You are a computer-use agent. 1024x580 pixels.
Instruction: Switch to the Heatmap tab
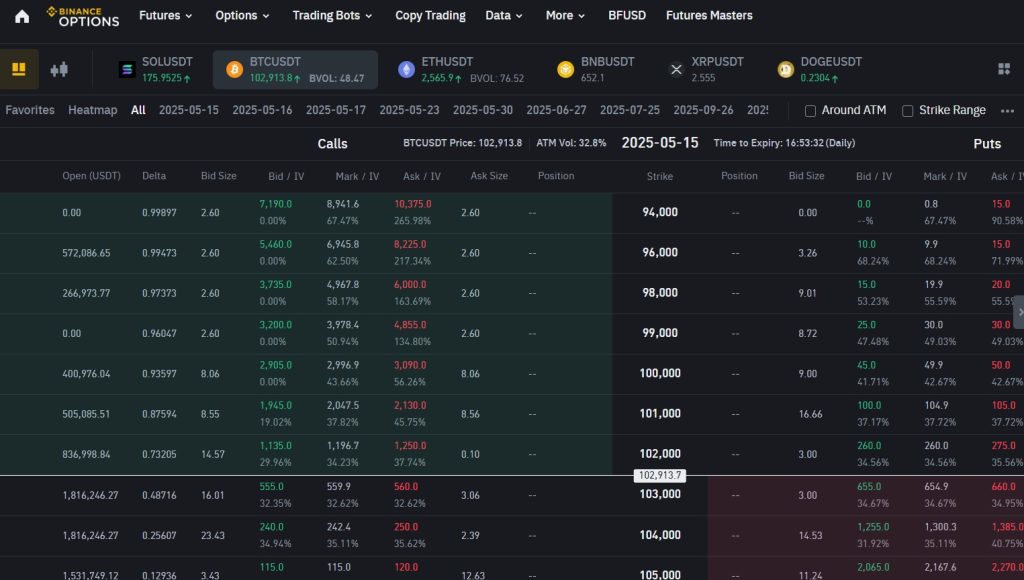(x=93, y=110)
